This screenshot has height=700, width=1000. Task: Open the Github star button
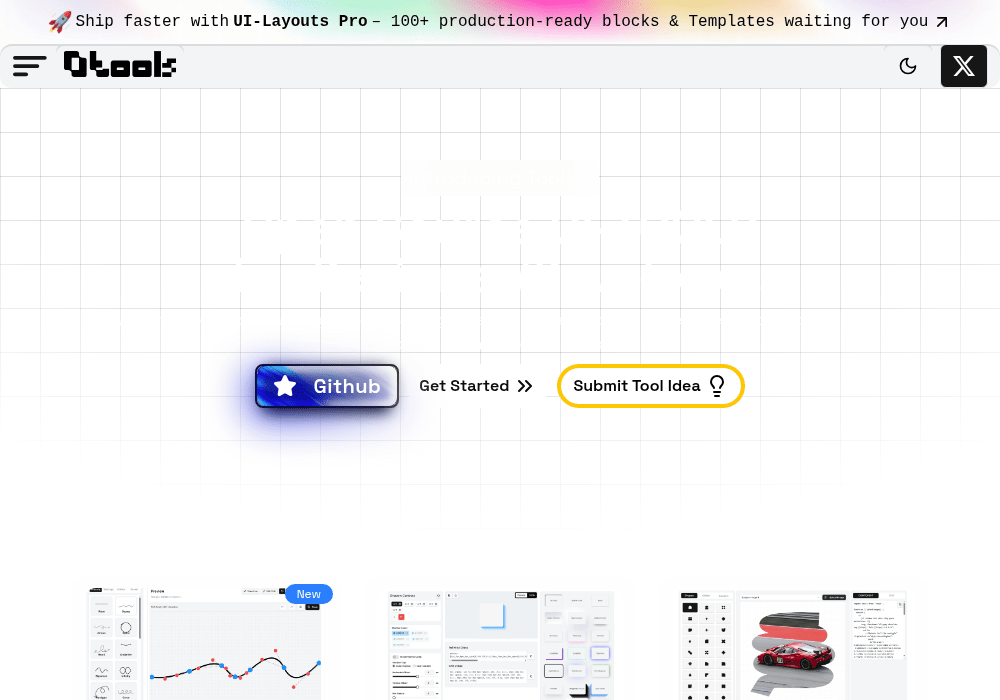click(327, 386)
